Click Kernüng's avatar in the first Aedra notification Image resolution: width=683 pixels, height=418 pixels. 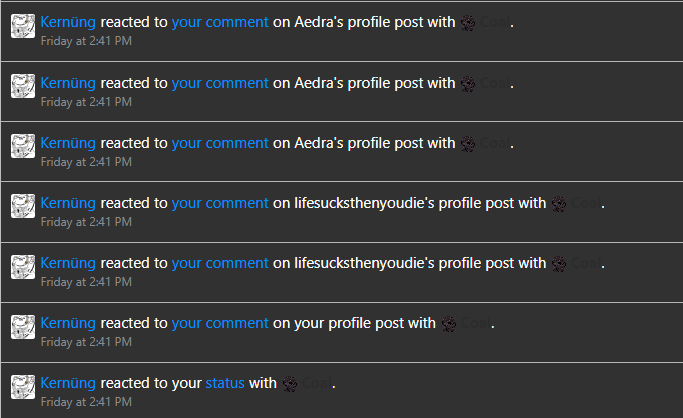23,27
